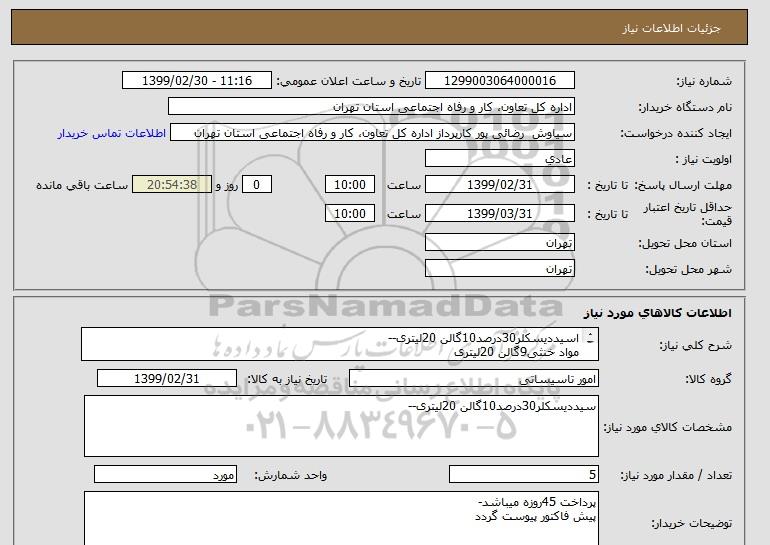This screenshot has width=770, height=545.
Task: Click the label ایجاد کننده درخواست
Action: tap(676, 133)
